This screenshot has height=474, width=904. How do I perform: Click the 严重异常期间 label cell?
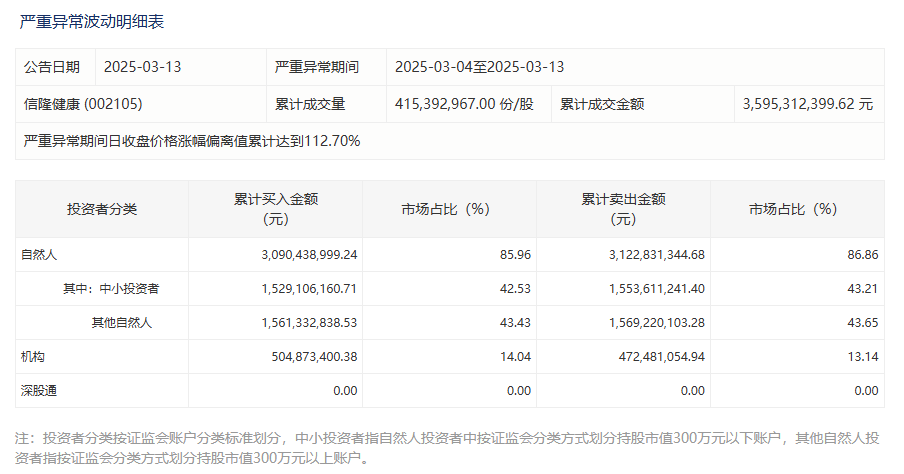[x=316, y=67]
